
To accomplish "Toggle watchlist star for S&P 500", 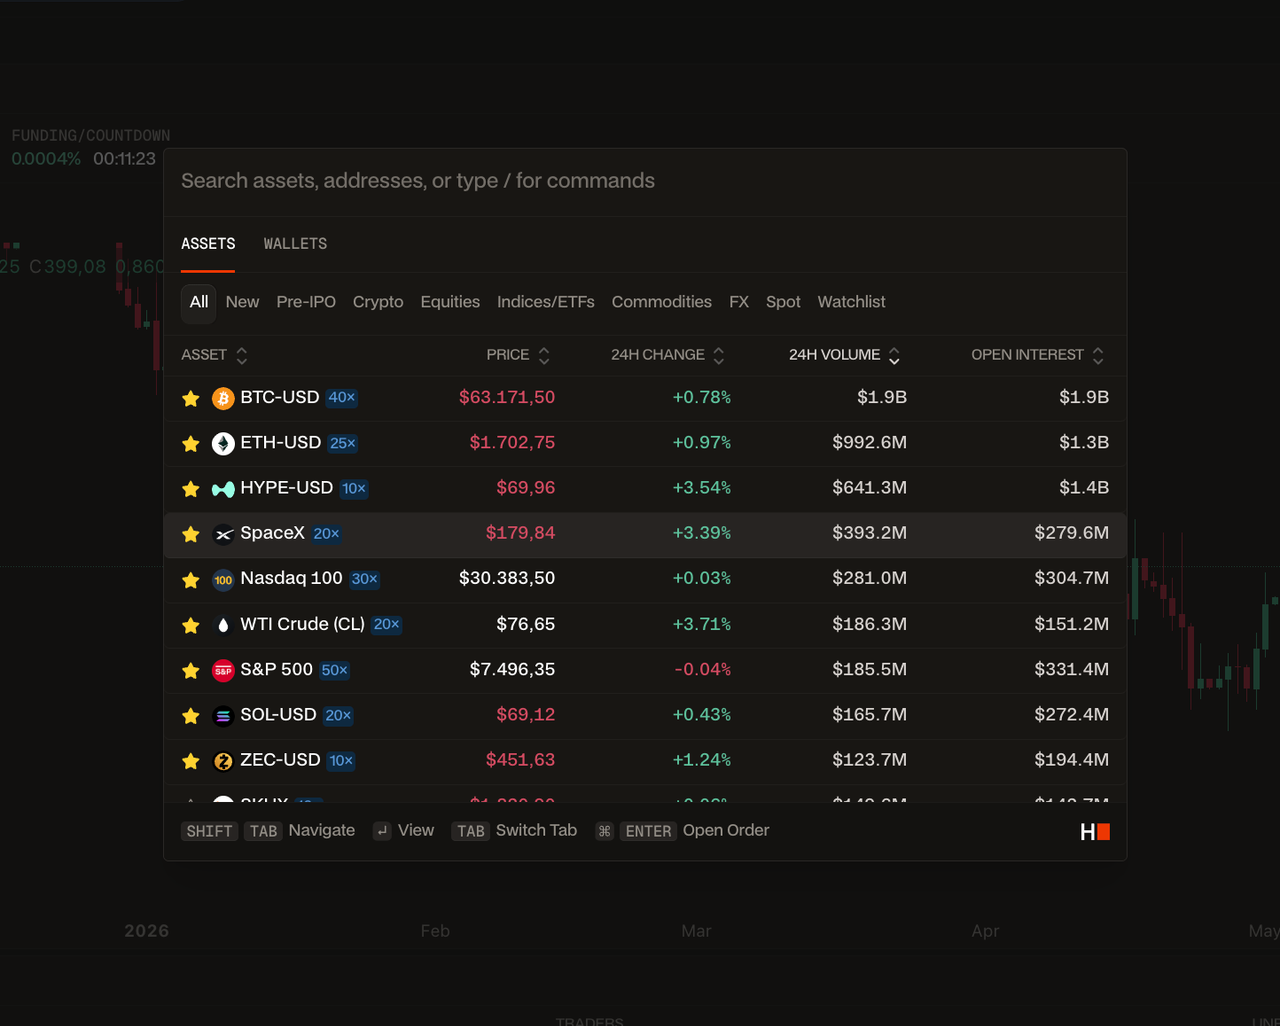I will click(x=191, y=671).
